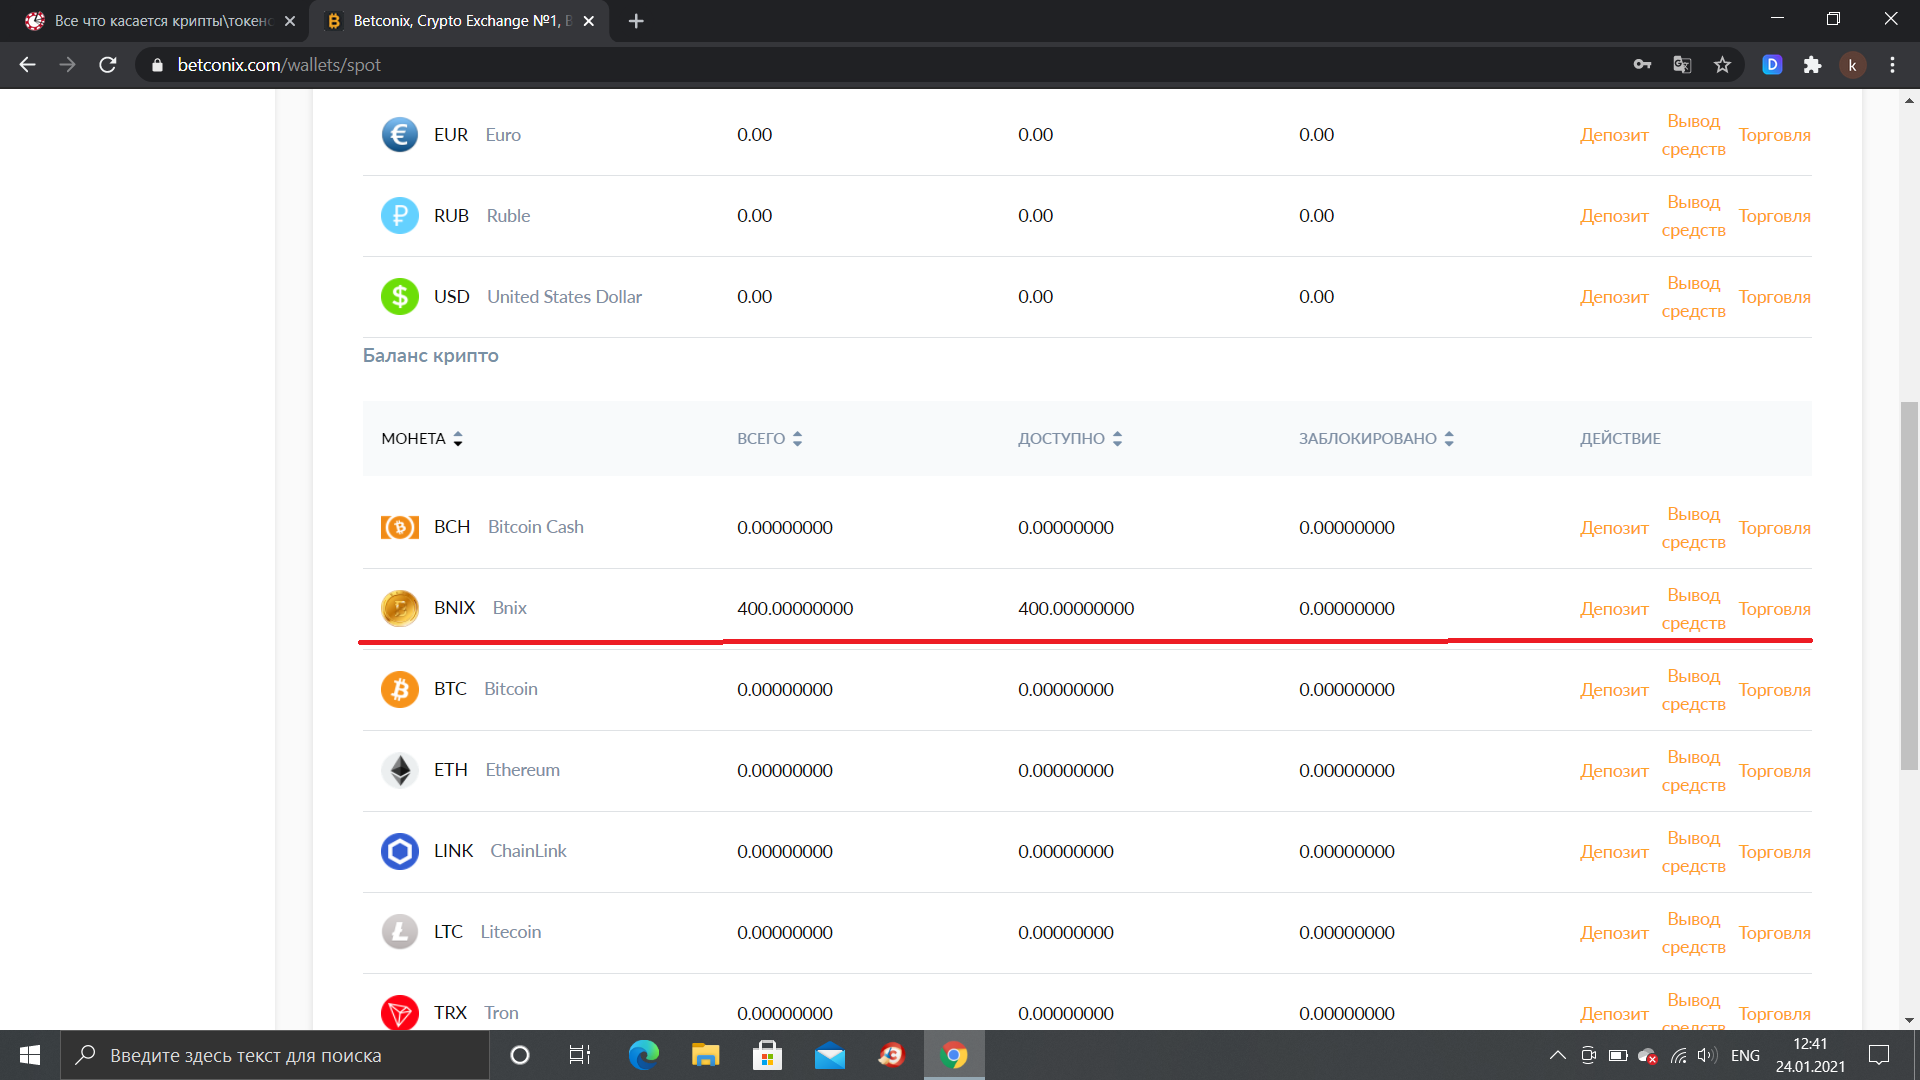Click the Windows taskbar search box

[x=275, y=1055]
